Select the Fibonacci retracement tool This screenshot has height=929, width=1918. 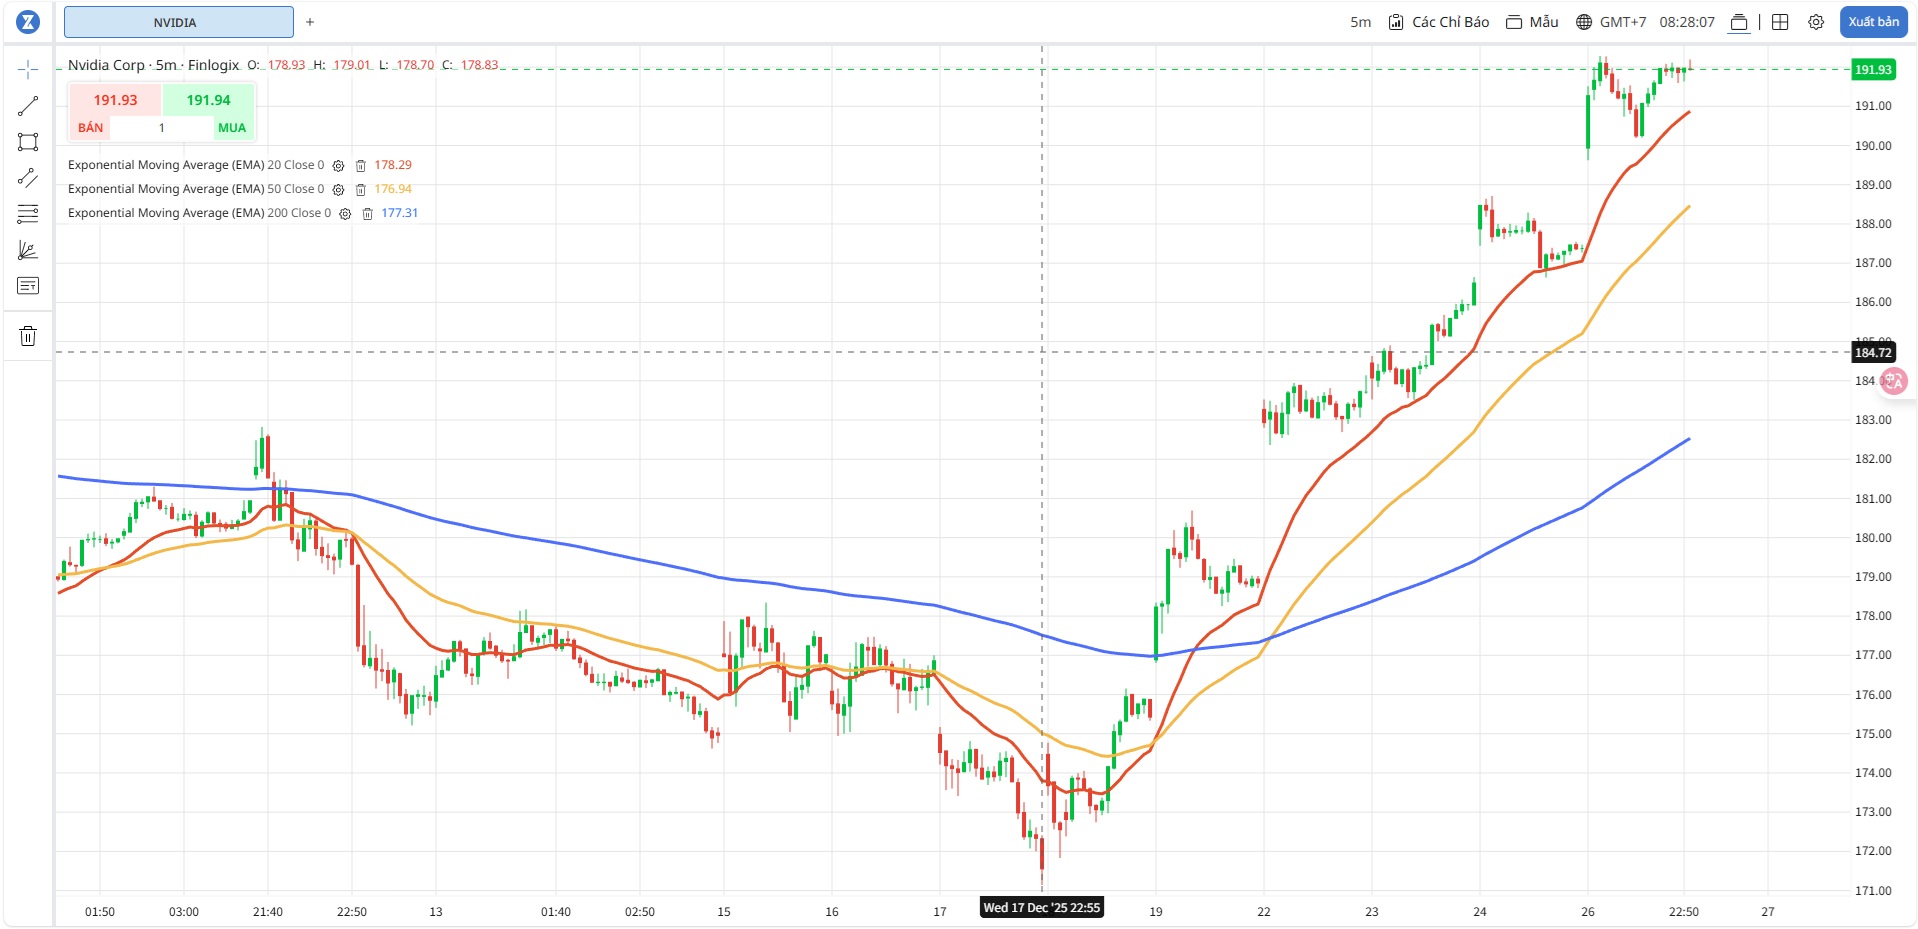(x=28, y=214)
